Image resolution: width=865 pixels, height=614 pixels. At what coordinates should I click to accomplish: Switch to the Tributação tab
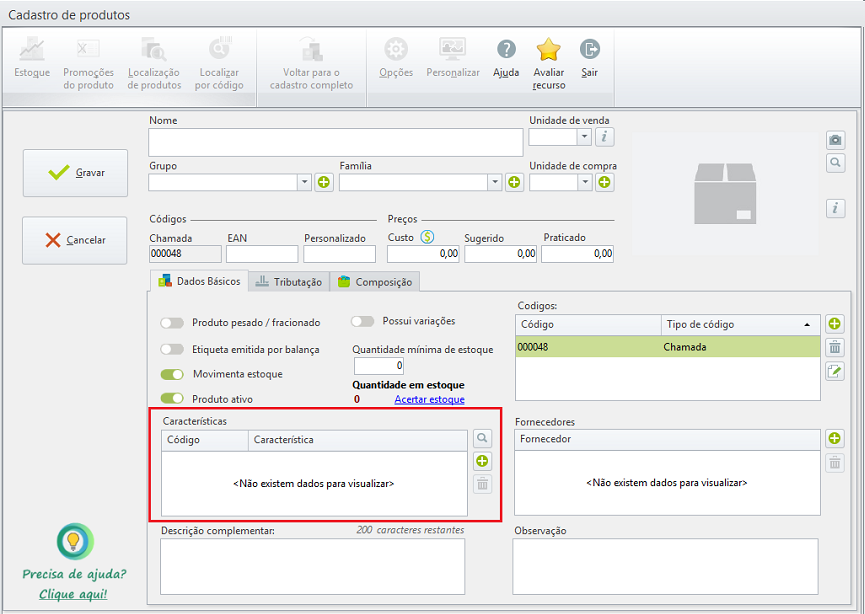coord(288,282)
